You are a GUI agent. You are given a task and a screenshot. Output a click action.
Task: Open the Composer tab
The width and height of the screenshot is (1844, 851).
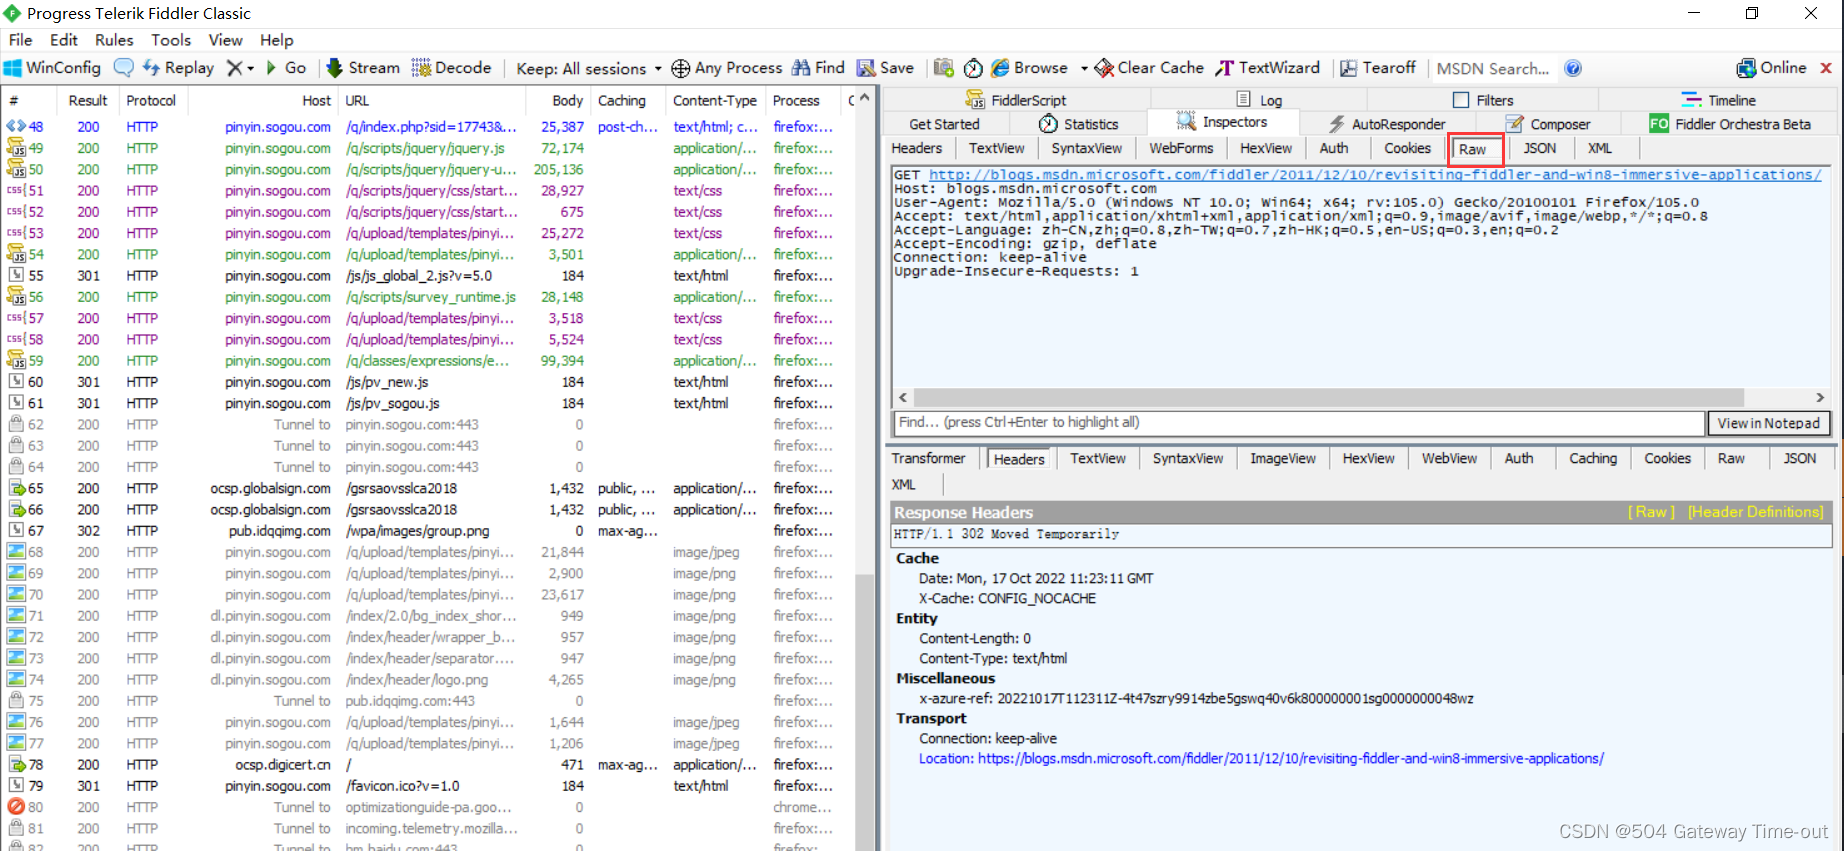(x=1548, y=124)
